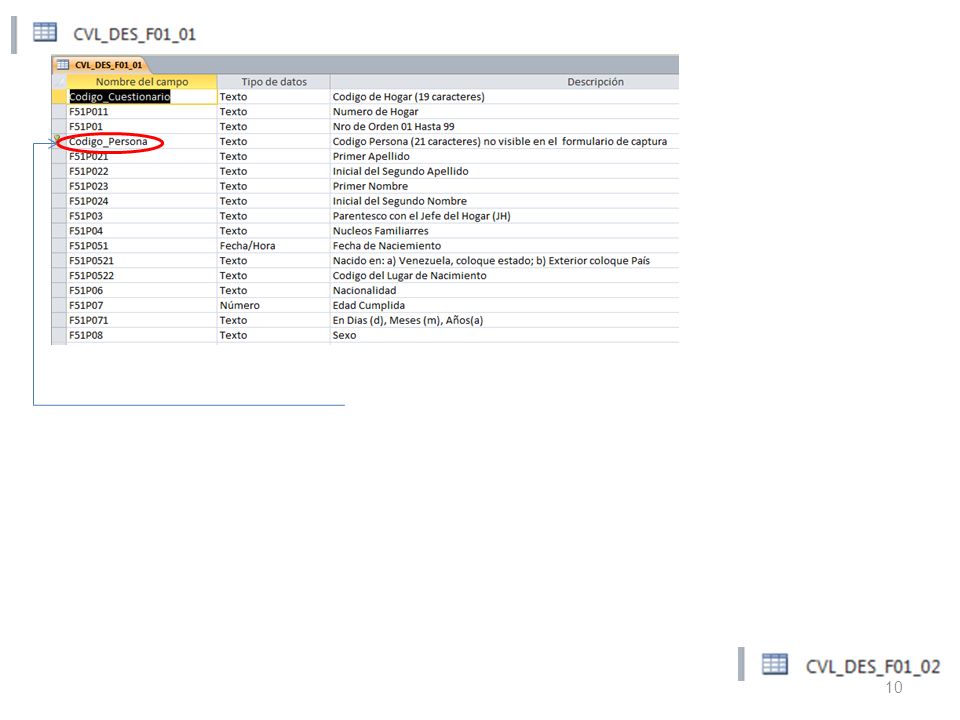Click description 'Nucleos Familiarres'
The width and height of the screenshot is (960, 720).
[x=381, y=231]
